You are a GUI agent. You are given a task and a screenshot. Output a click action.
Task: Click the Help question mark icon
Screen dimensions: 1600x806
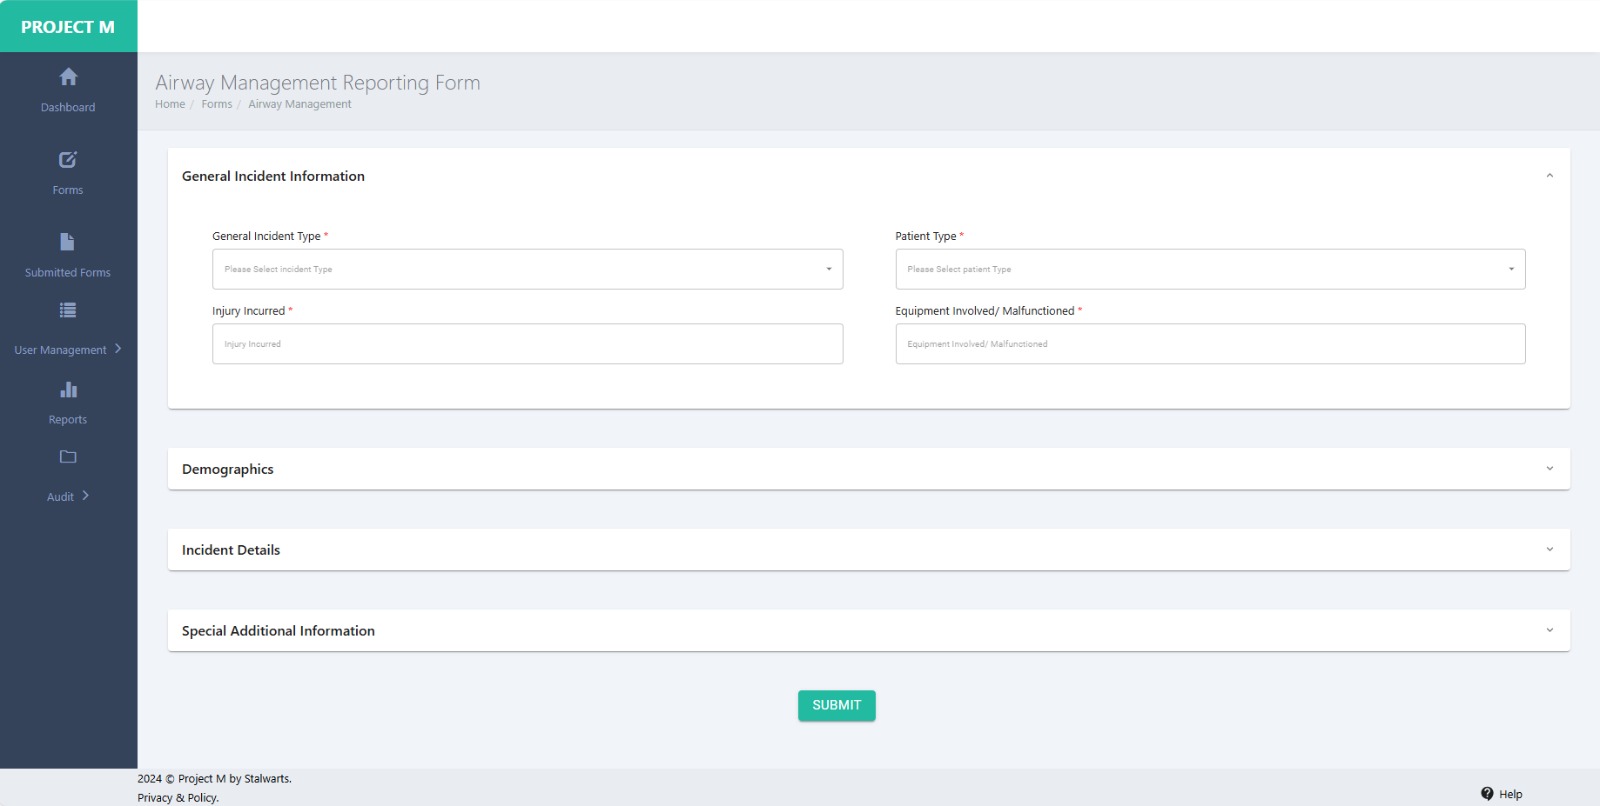coord(1487,794)
